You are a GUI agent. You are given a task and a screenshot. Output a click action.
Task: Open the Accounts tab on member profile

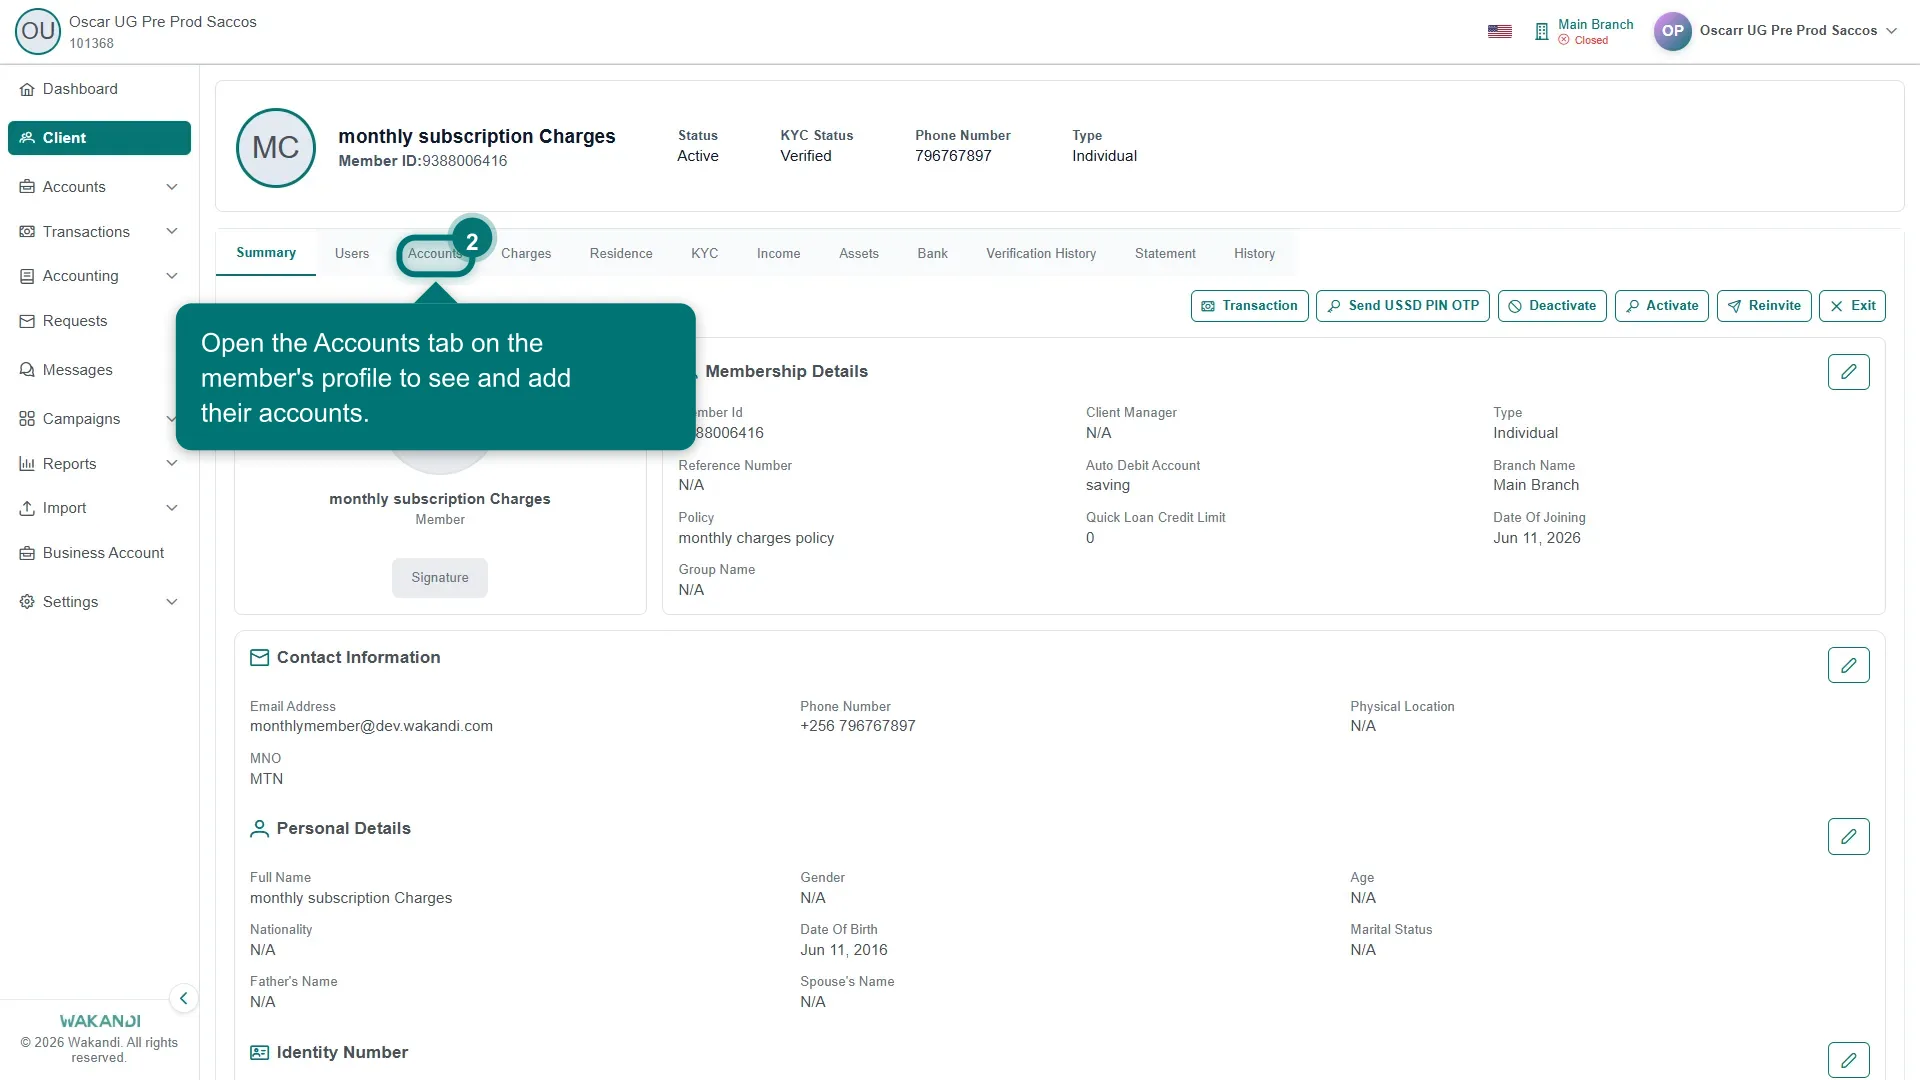pyautogui.click(x=436, y=254)
